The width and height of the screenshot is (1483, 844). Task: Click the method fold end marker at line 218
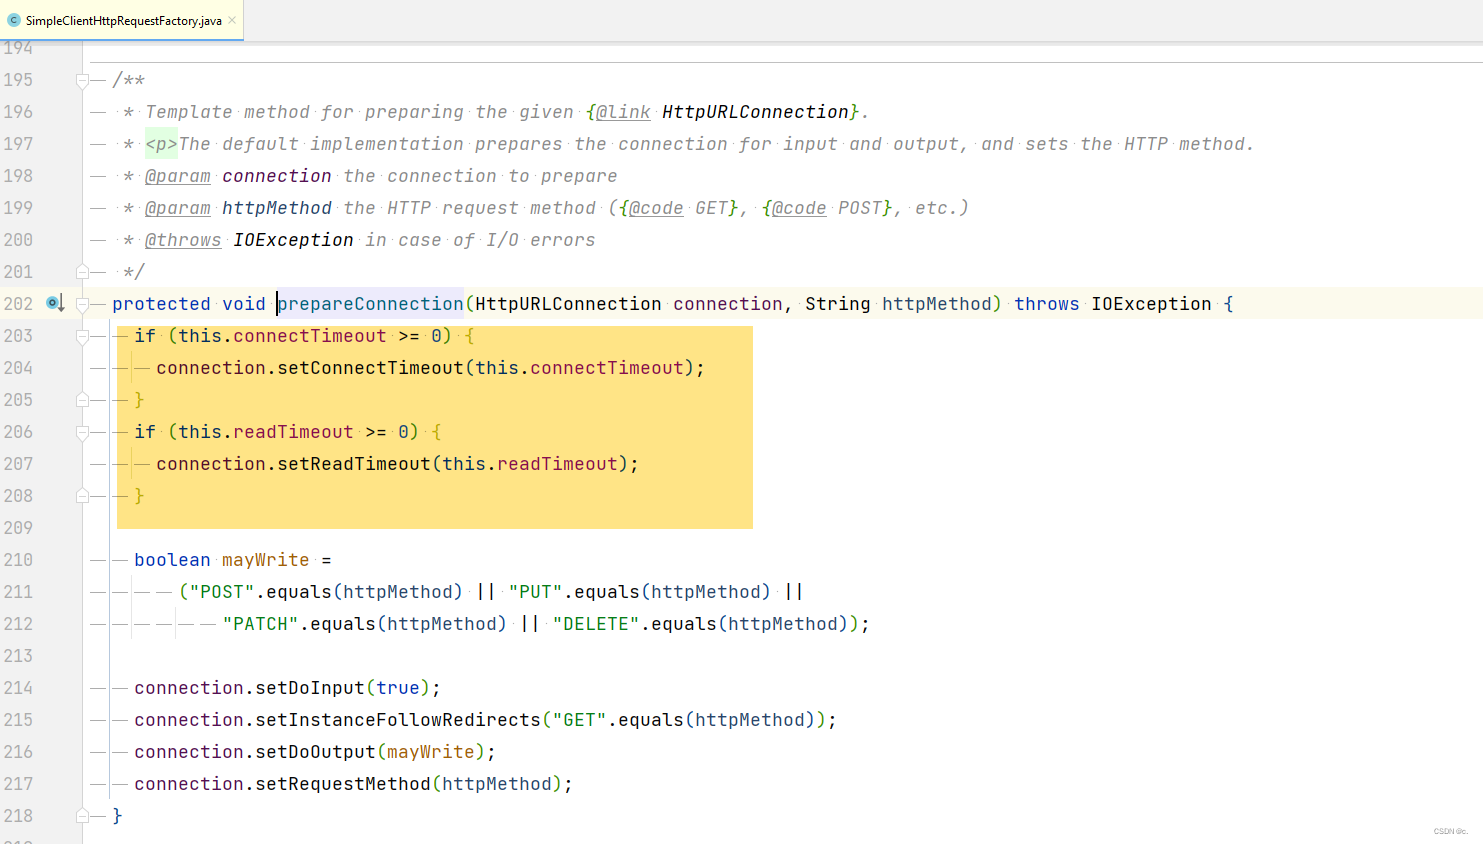click(x=82, y=816)
